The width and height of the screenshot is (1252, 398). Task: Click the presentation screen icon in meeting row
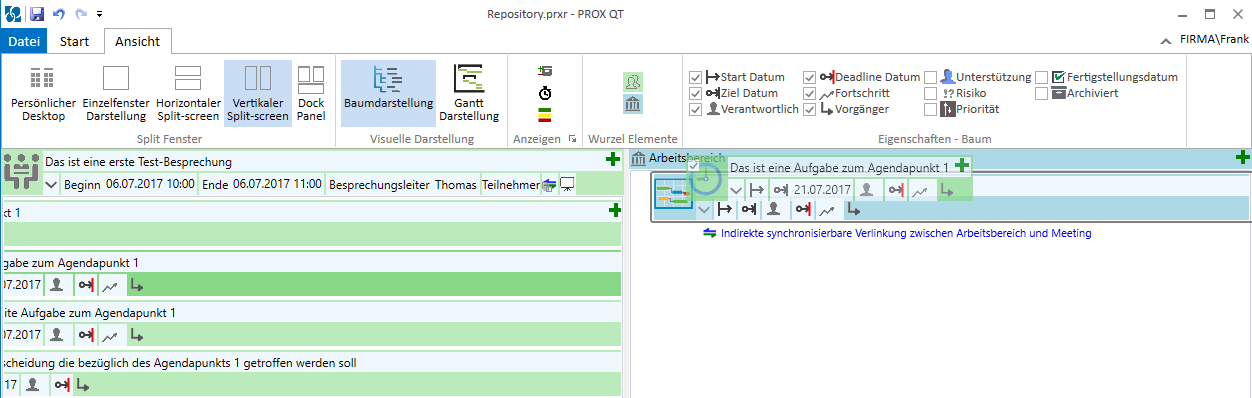(x=567, y=184)
